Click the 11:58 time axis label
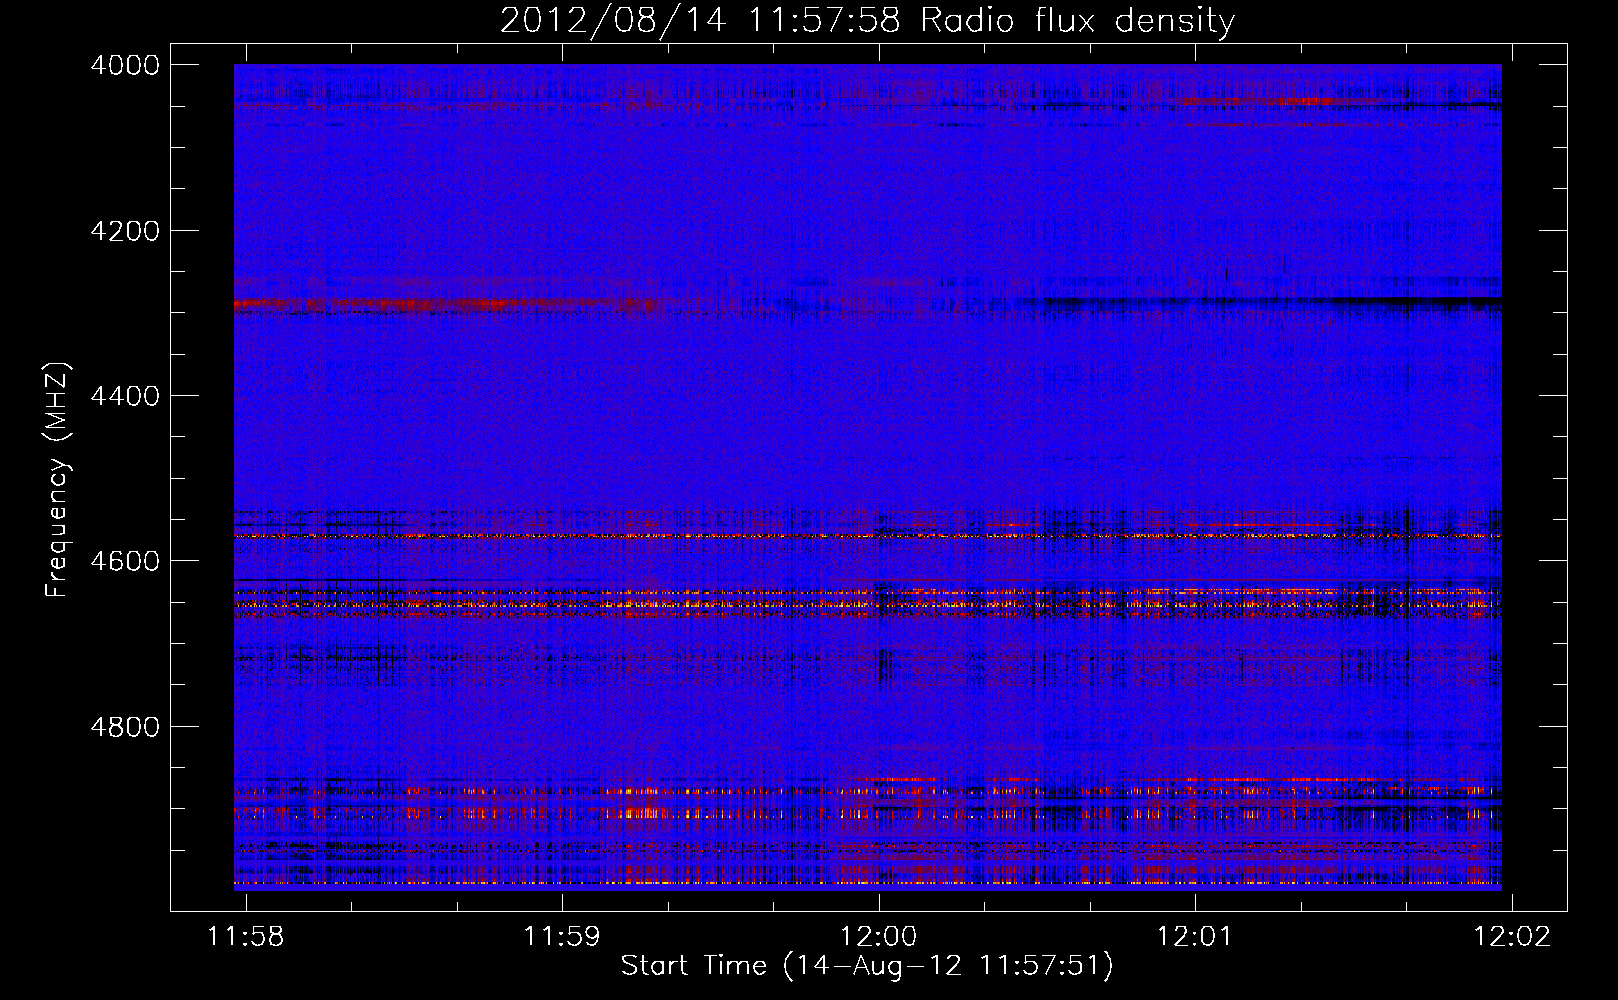 coord(245,936)
